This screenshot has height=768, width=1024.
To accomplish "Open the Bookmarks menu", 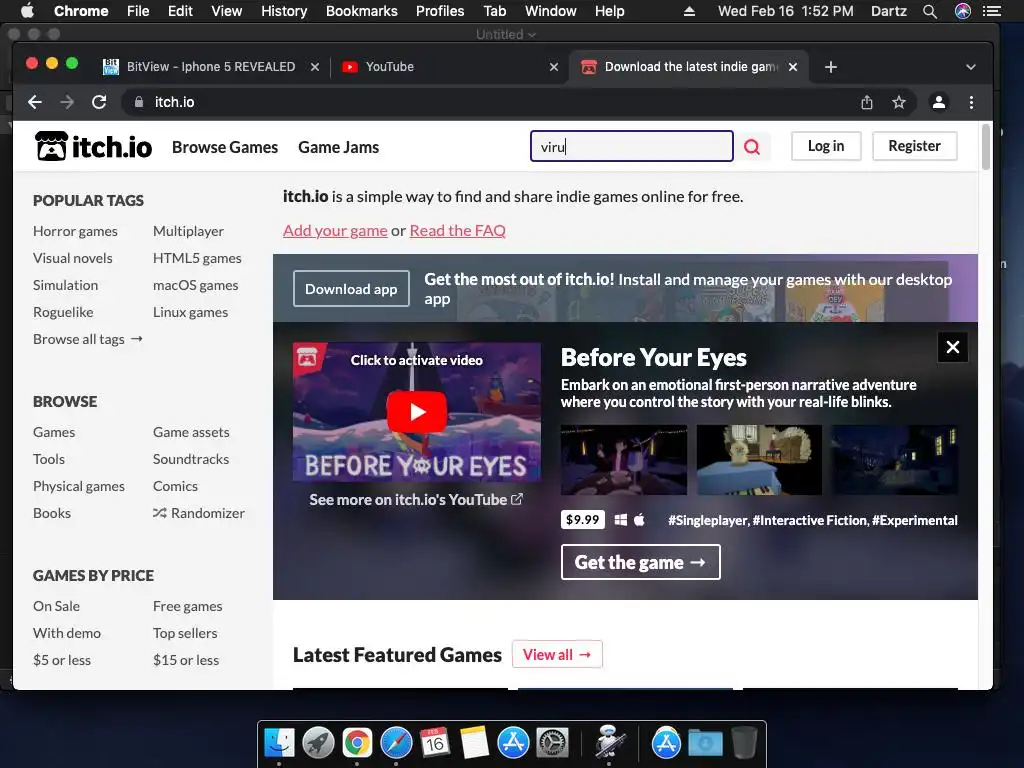I will [362, 11].
